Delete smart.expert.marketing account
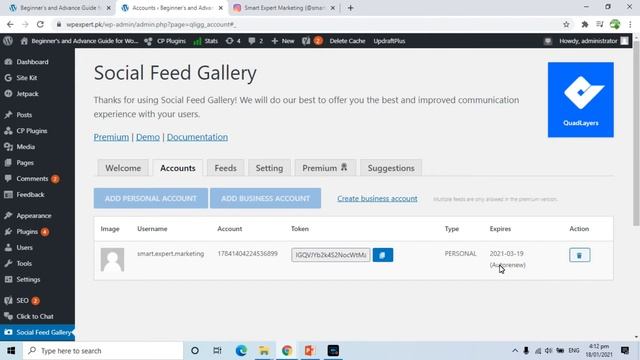This screenshot has width=640, height=360. (x=580, y=256)
